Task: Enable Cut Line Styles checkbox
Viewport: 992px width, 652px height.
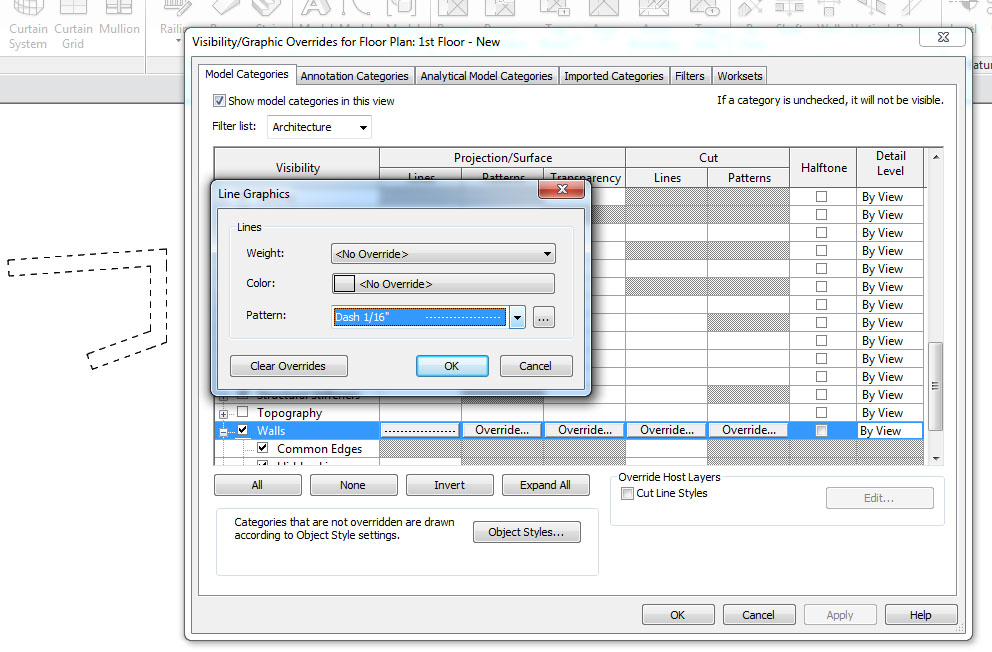Action: click(x=627, y=494)
